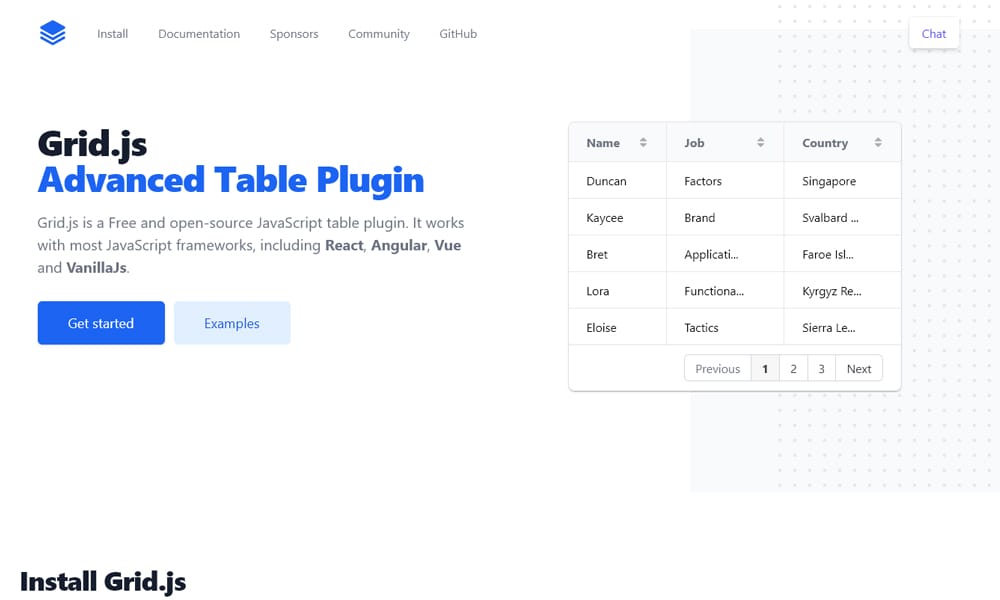Sort table by Job column arrows

(760, 143)
